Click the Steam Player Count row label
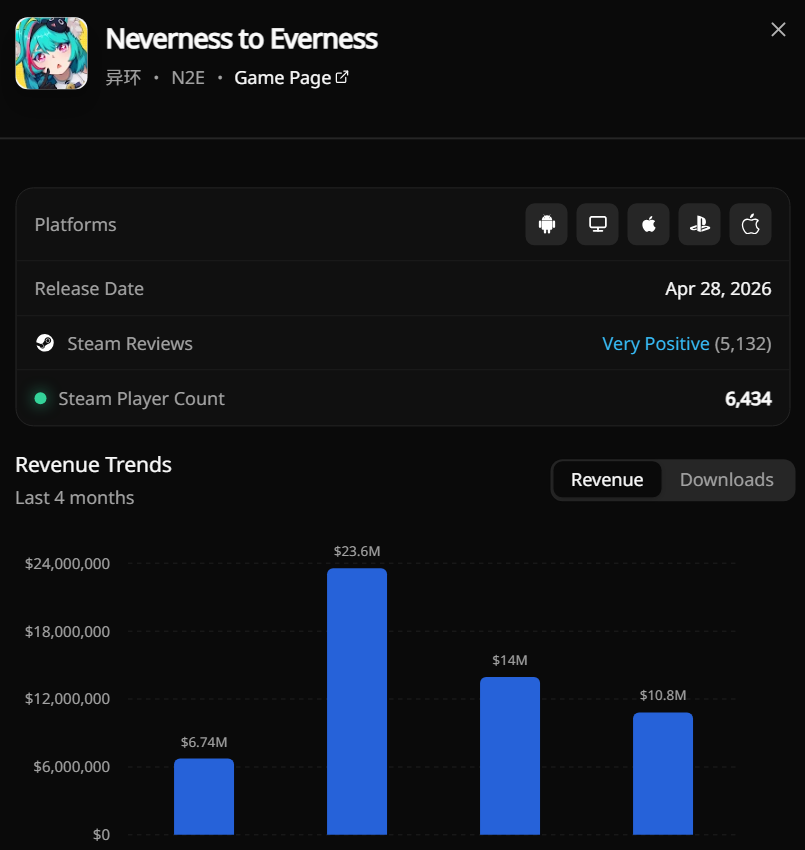Screen dimensions: 805x850 (141, 399)
